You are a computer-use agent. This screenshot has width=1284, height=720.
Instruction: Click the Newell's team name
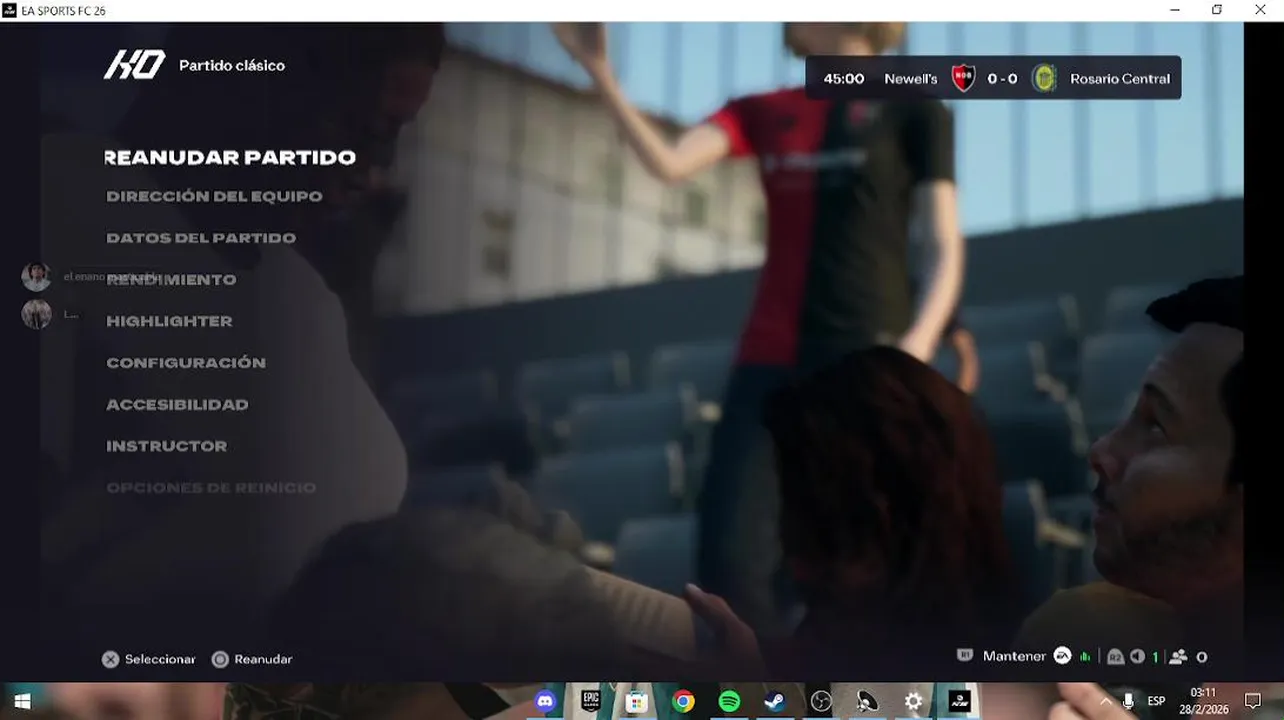pyautogui.click(x=910, y=79)
